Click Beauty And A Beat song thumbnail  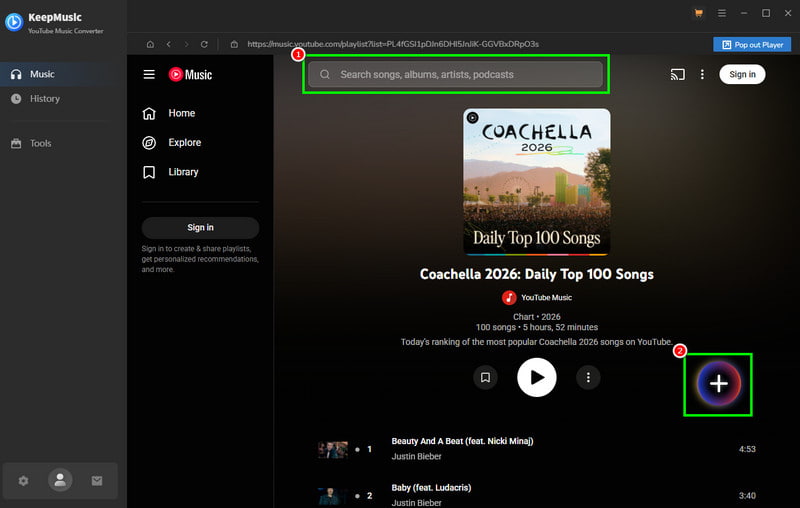tap(333, 449)
